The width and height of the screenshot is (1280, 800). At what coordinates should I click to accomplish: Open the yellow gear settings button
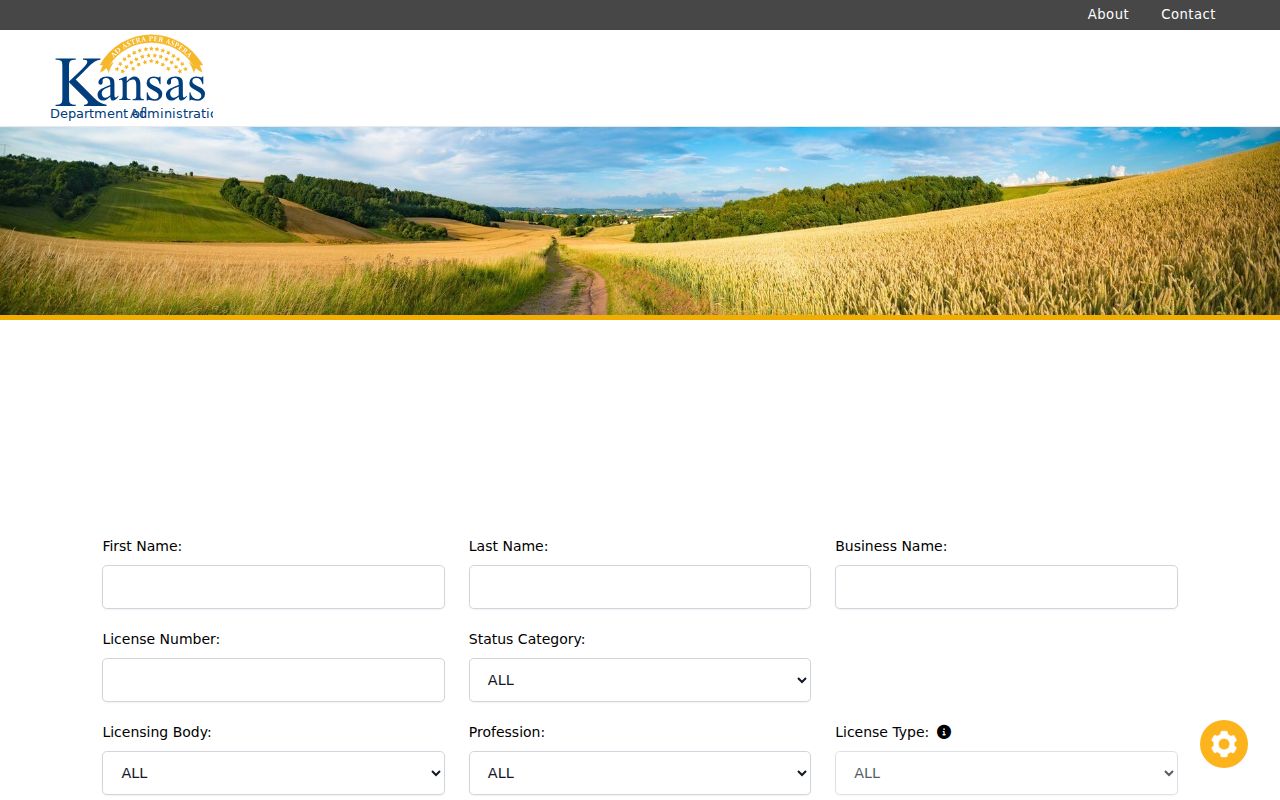[1224, 744]
